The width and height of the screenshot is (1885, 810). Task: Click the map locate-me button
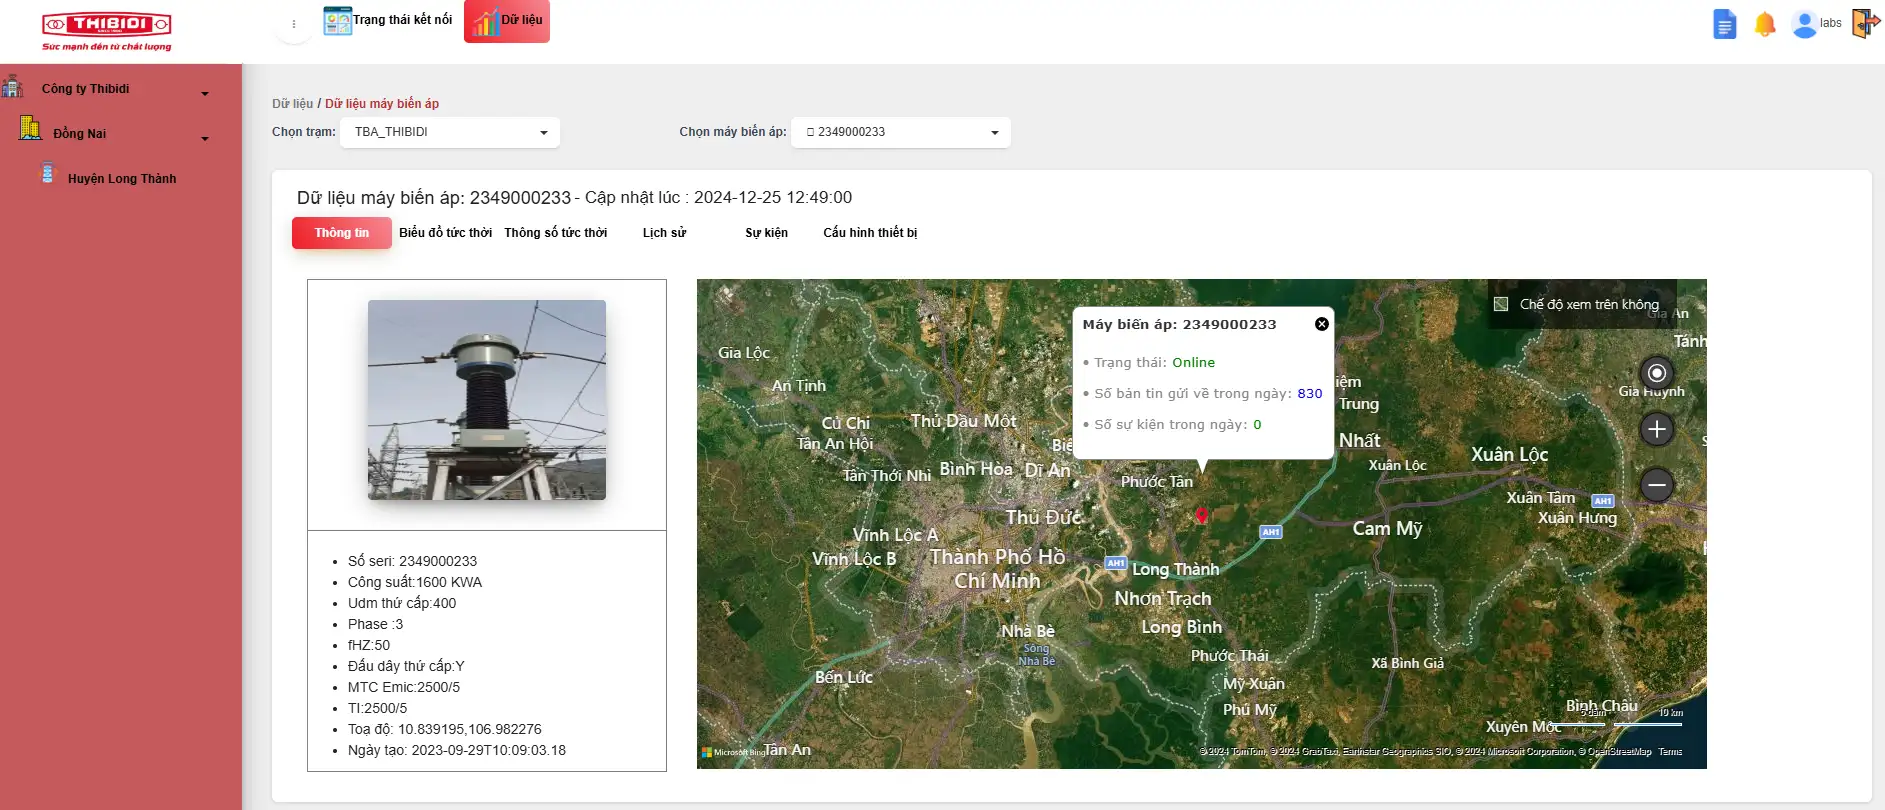(x=1657, y=373)
